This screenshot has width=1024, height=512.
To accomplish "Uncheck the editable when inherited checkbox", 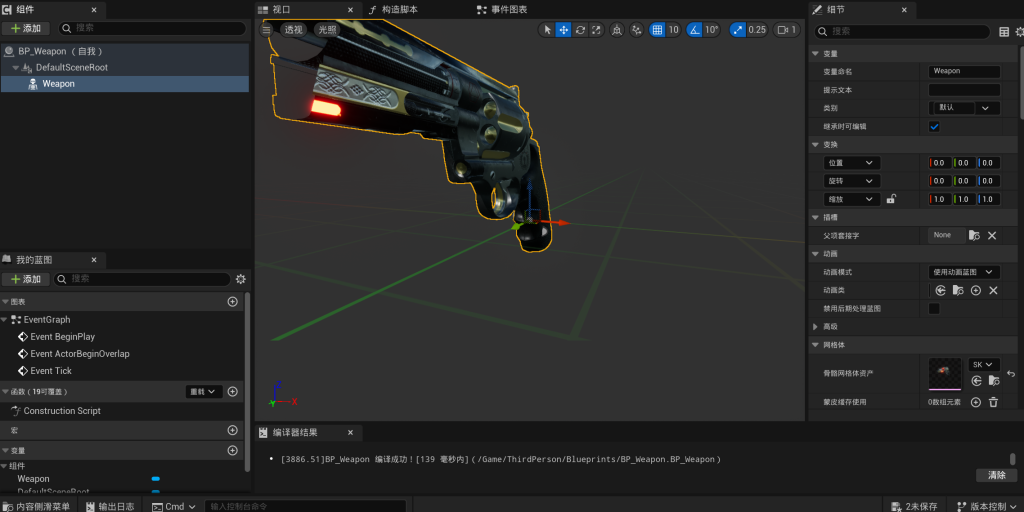I will [934, 127].
